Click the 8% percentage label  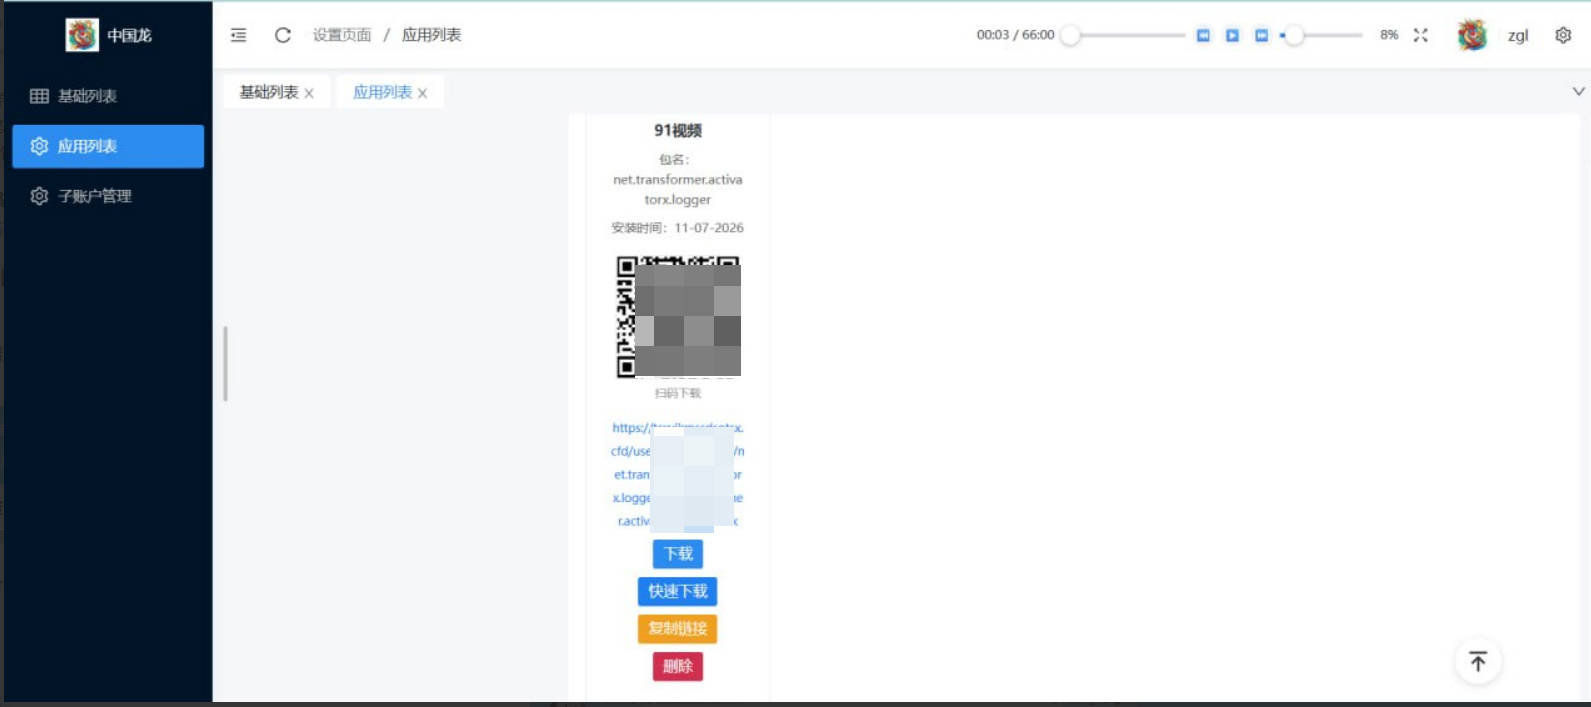tap(1389, 35)
